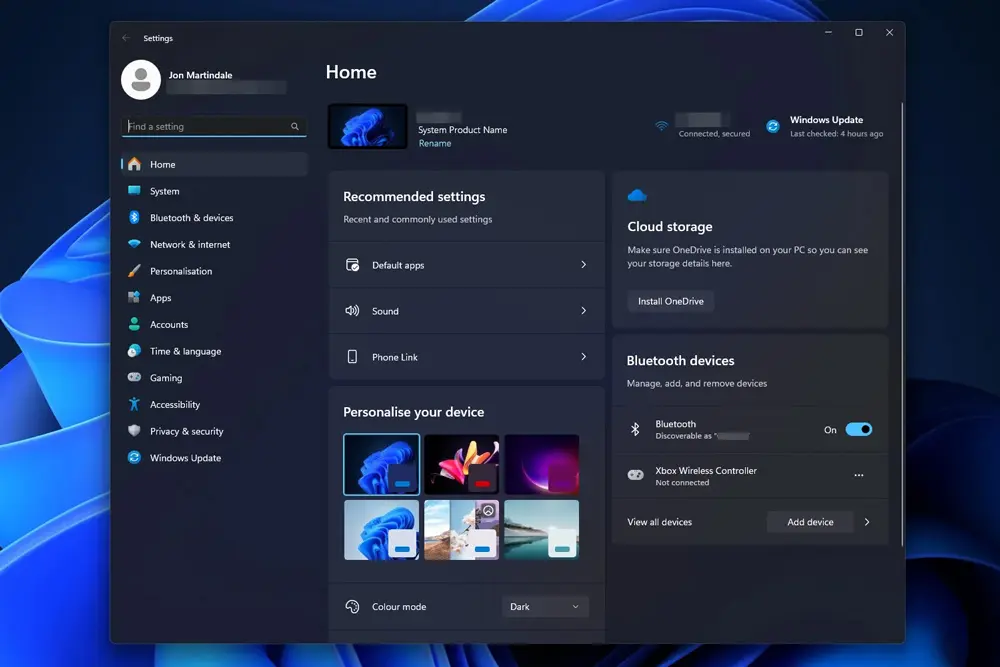Open the Apps settings page
1000x667 pixels.
tap(214, 298)
